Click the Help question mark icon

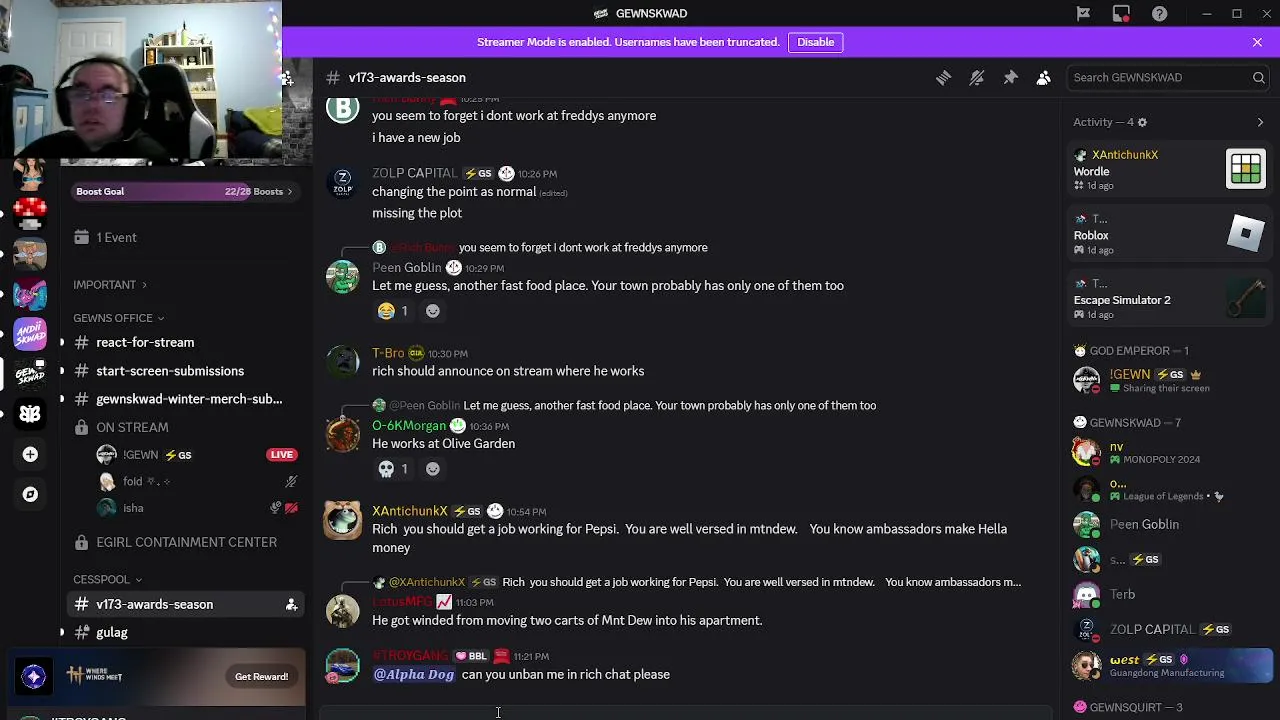(x=1159, y=14)
